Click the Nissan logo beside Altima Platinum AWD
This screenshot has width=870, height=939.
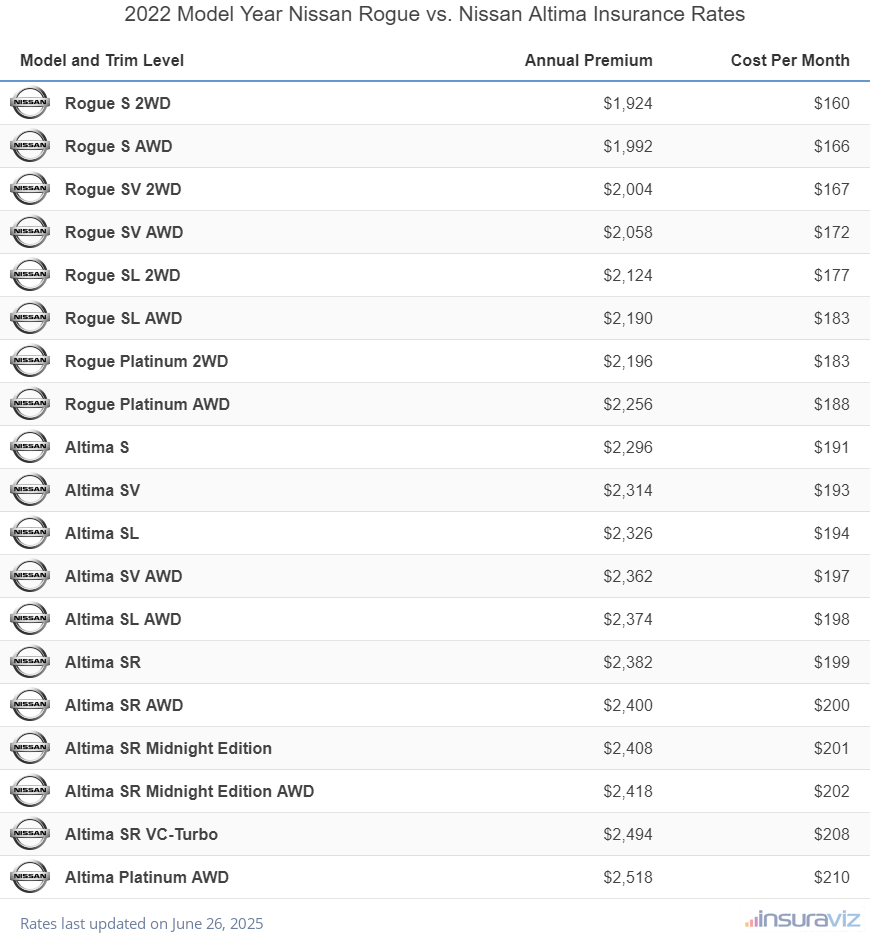30,877
